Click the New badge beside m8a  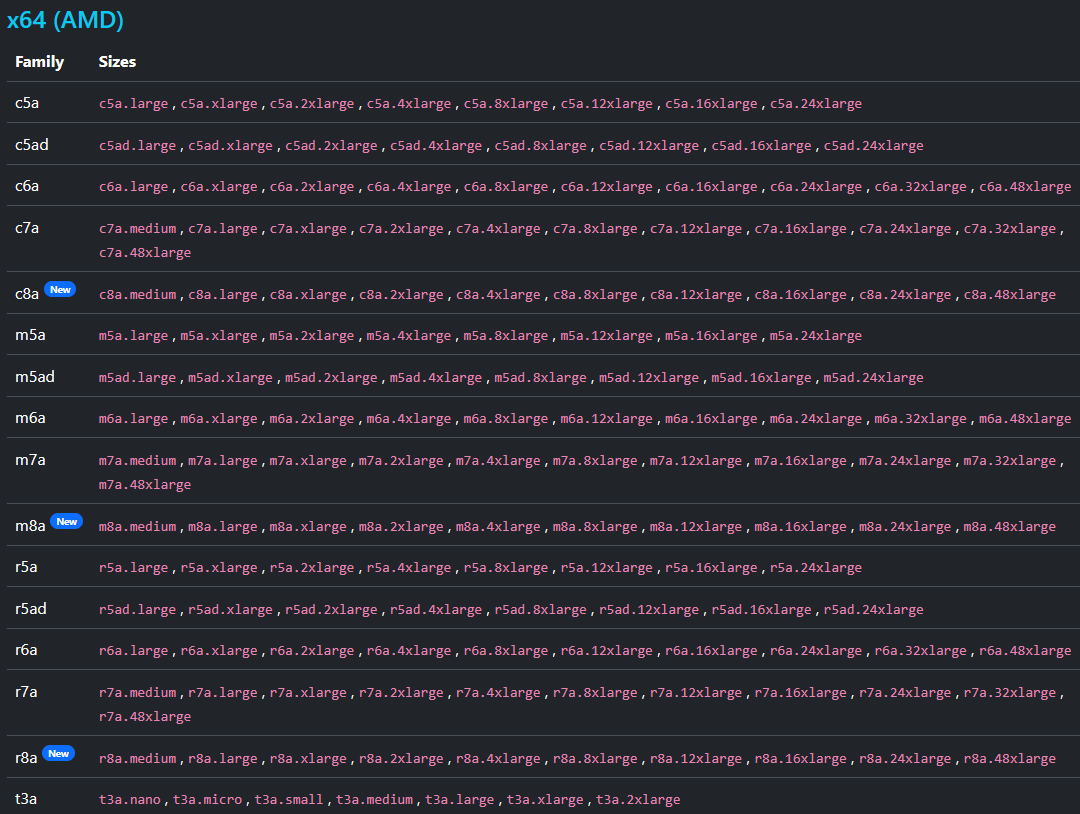coord(66,522)
